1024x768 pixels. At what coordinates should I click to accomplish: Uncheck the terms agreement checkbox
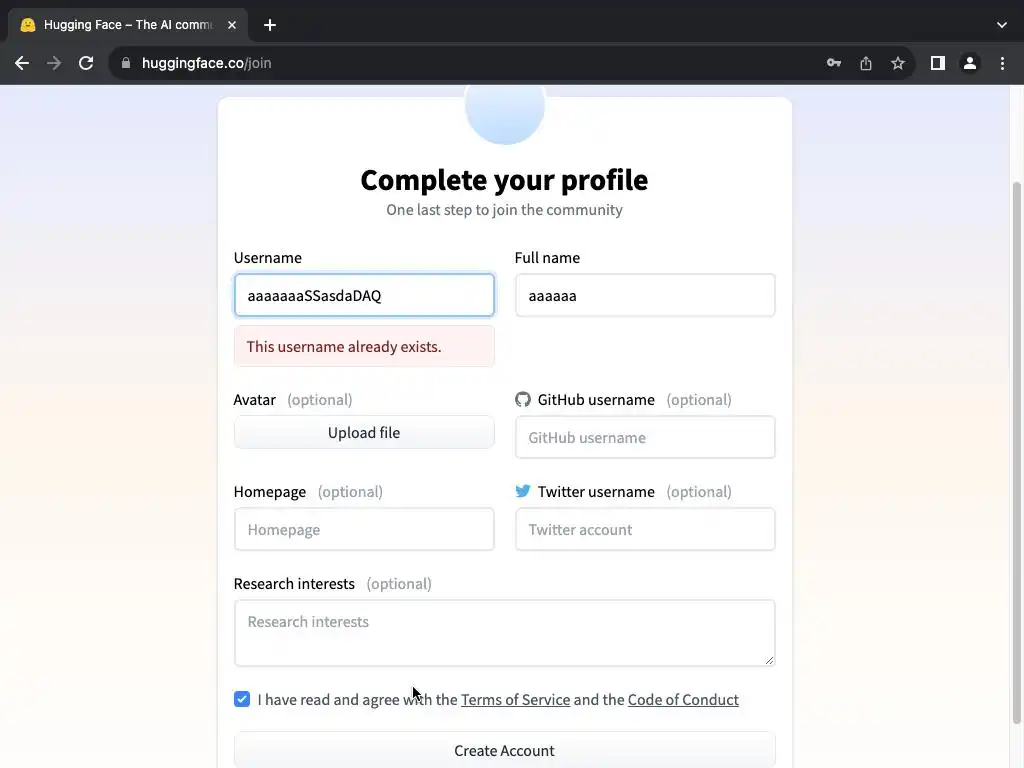pyautogui.click(x=242, y=699)
